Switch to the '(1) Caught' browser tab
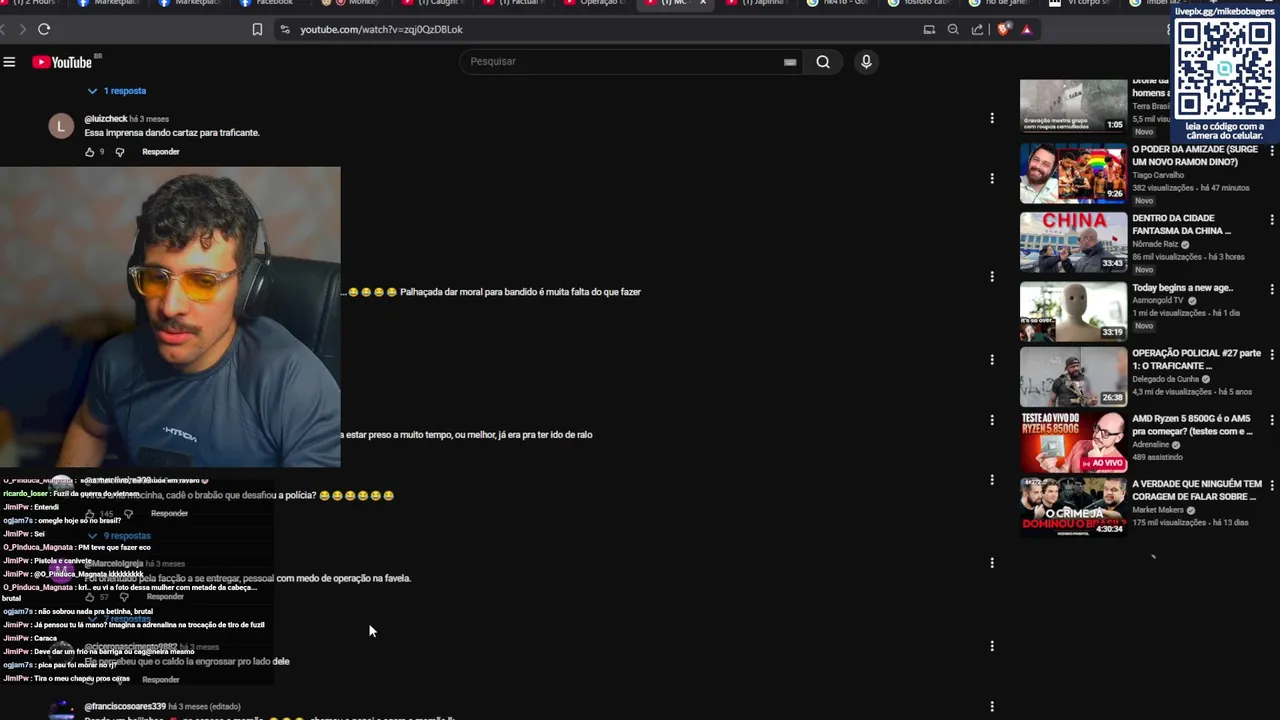This screenshot has width=1280, height=720. [430, 3]
